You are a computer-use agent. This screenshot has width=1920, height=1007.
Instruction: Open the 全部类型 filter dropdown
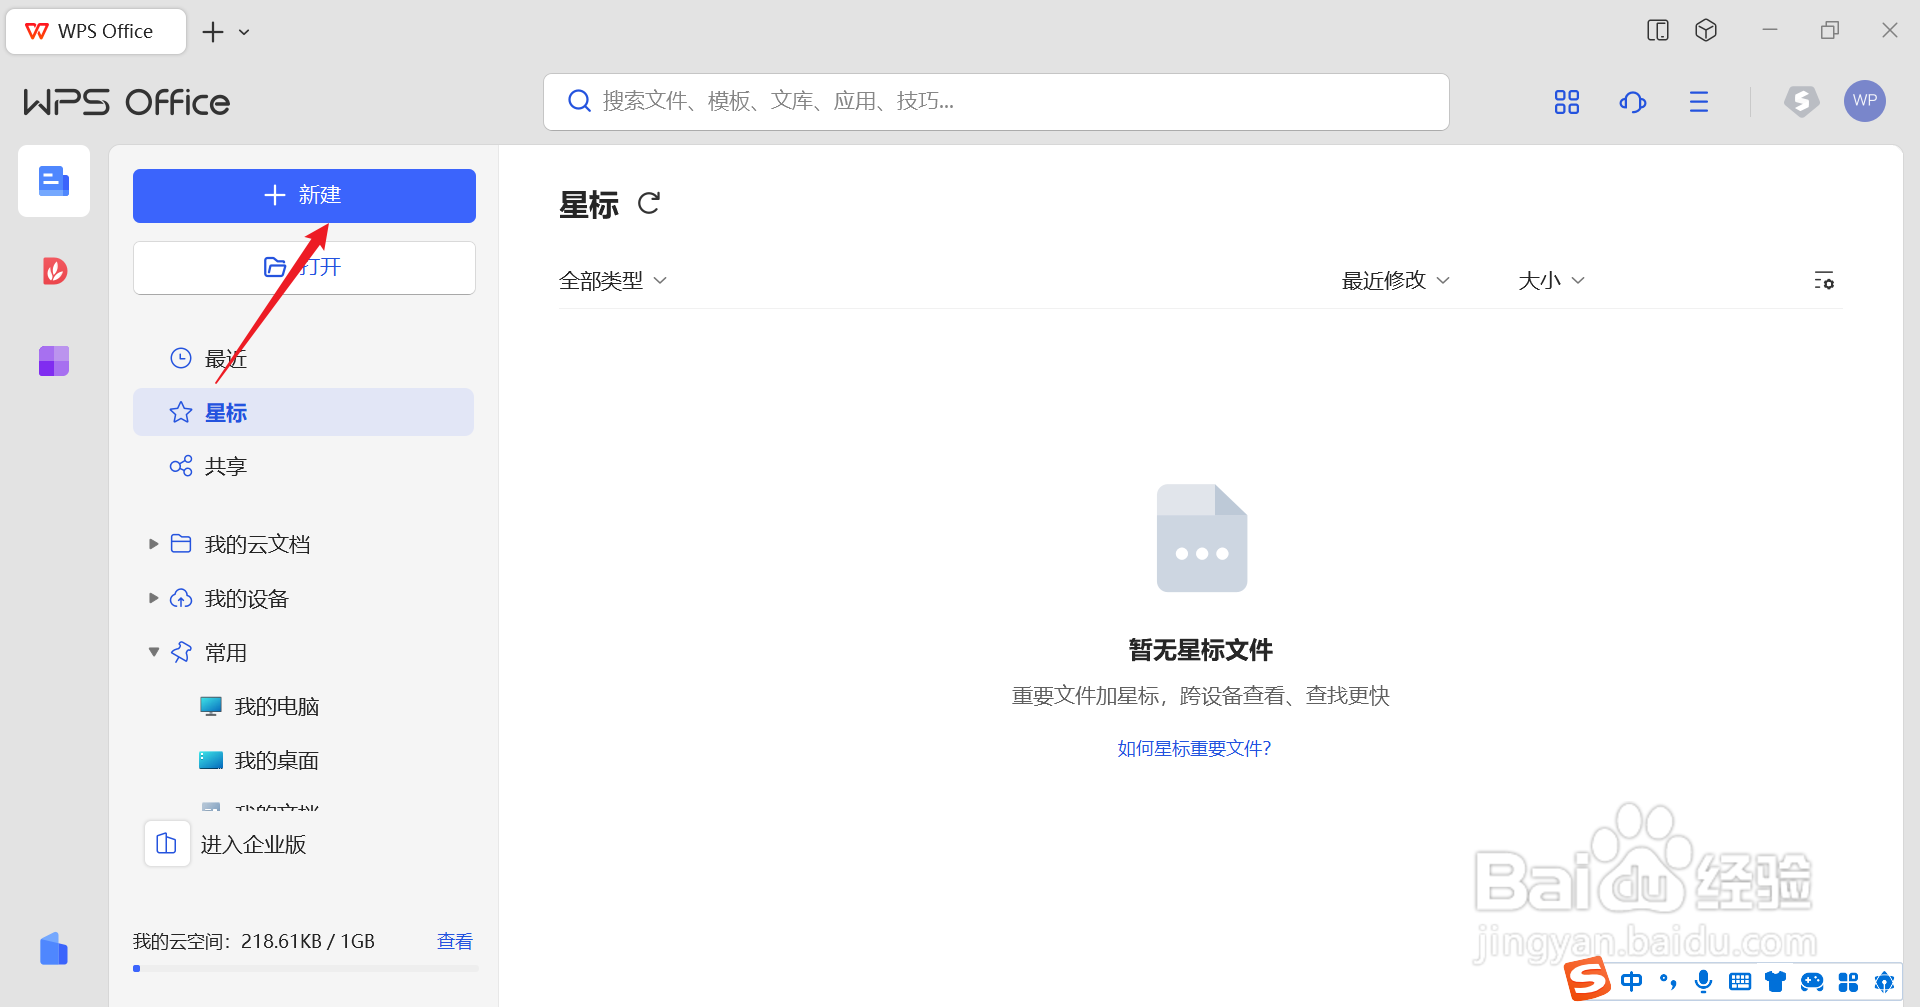pos(612,281)
